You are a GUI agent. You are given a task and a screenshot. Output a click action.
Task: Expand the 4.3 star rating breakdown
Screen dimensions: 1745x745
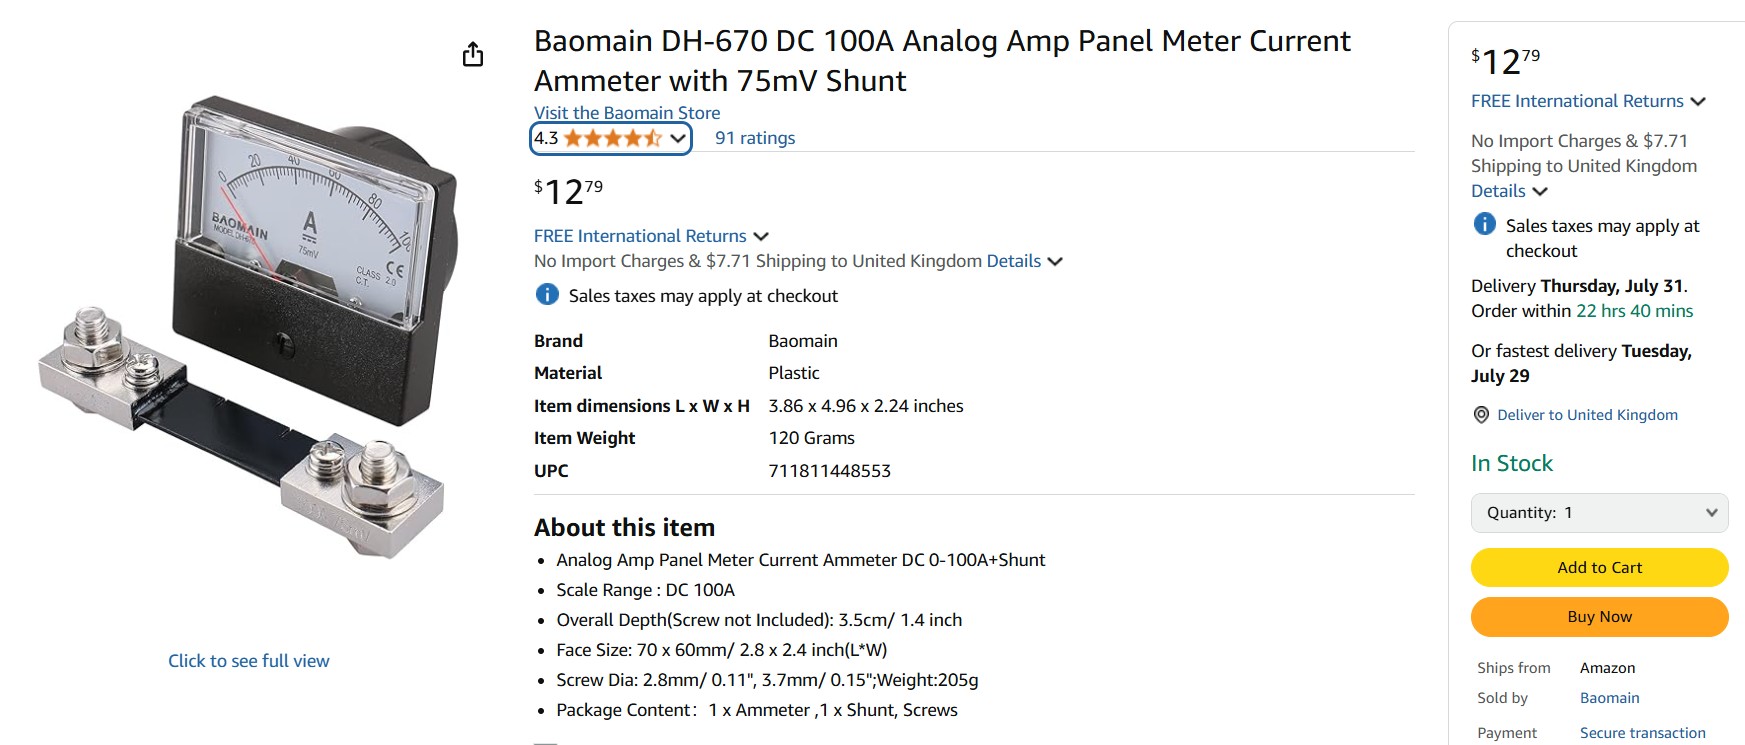(678, 138)
